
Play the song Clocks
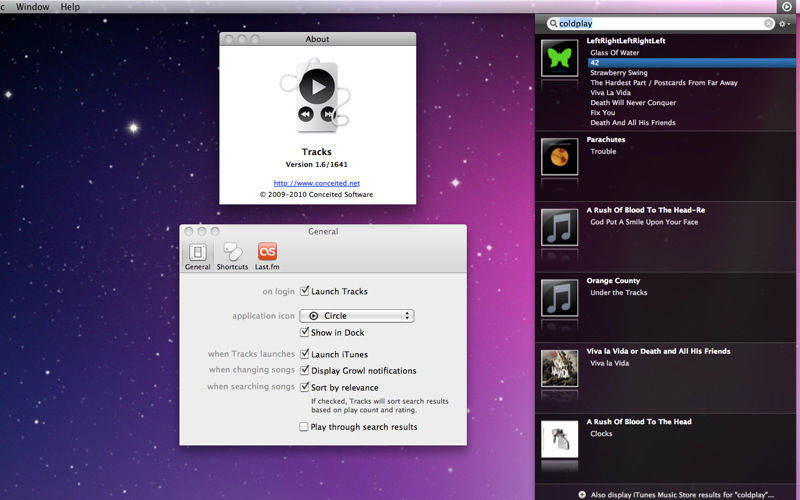click(x=601, y=434)
